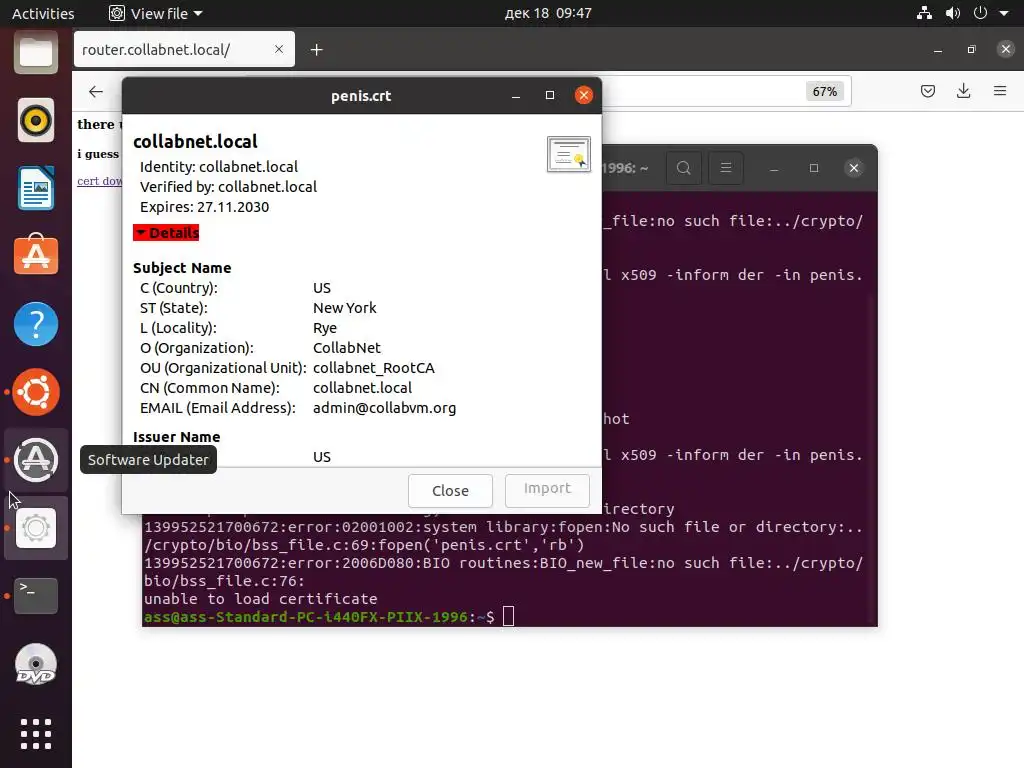Select the Rye locality value
The image size is (1024, 768).
pyautogui.click(x=325, y=328)
